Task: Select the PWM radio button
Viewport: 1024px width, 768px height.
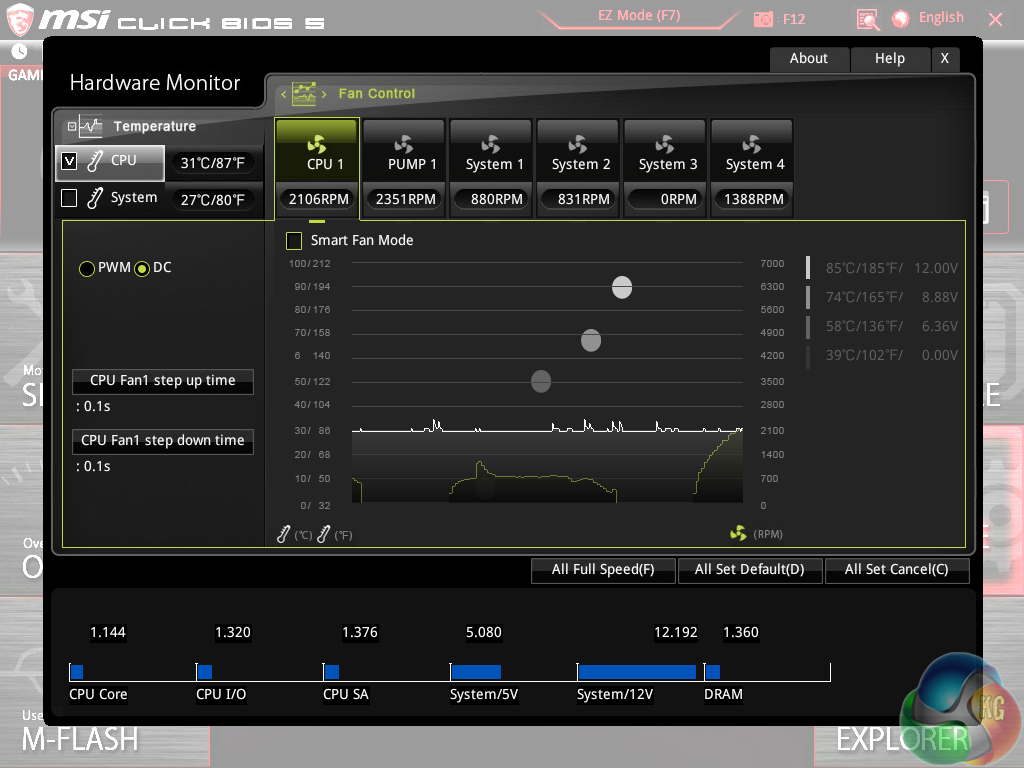Action: coord(86,268)
